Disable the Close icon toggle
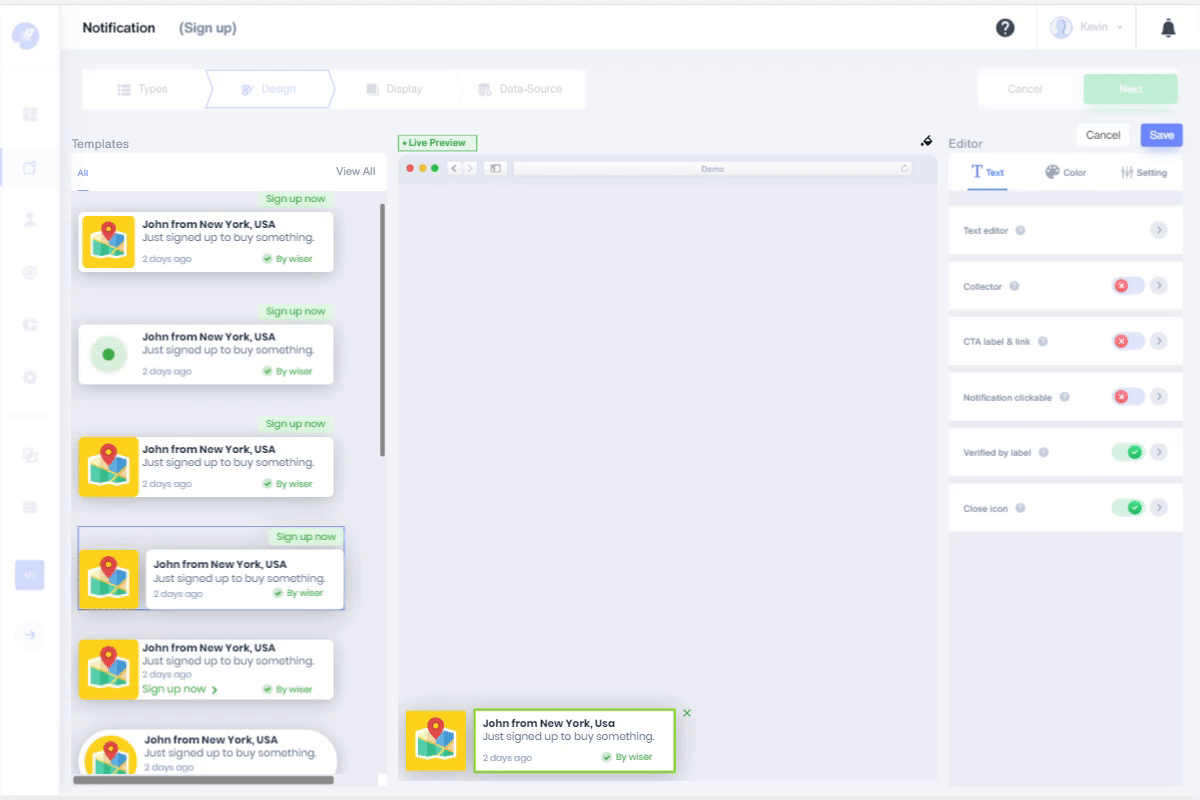Image resolution: width=1200 pixels, height=800 pixels. (1128, 508)
